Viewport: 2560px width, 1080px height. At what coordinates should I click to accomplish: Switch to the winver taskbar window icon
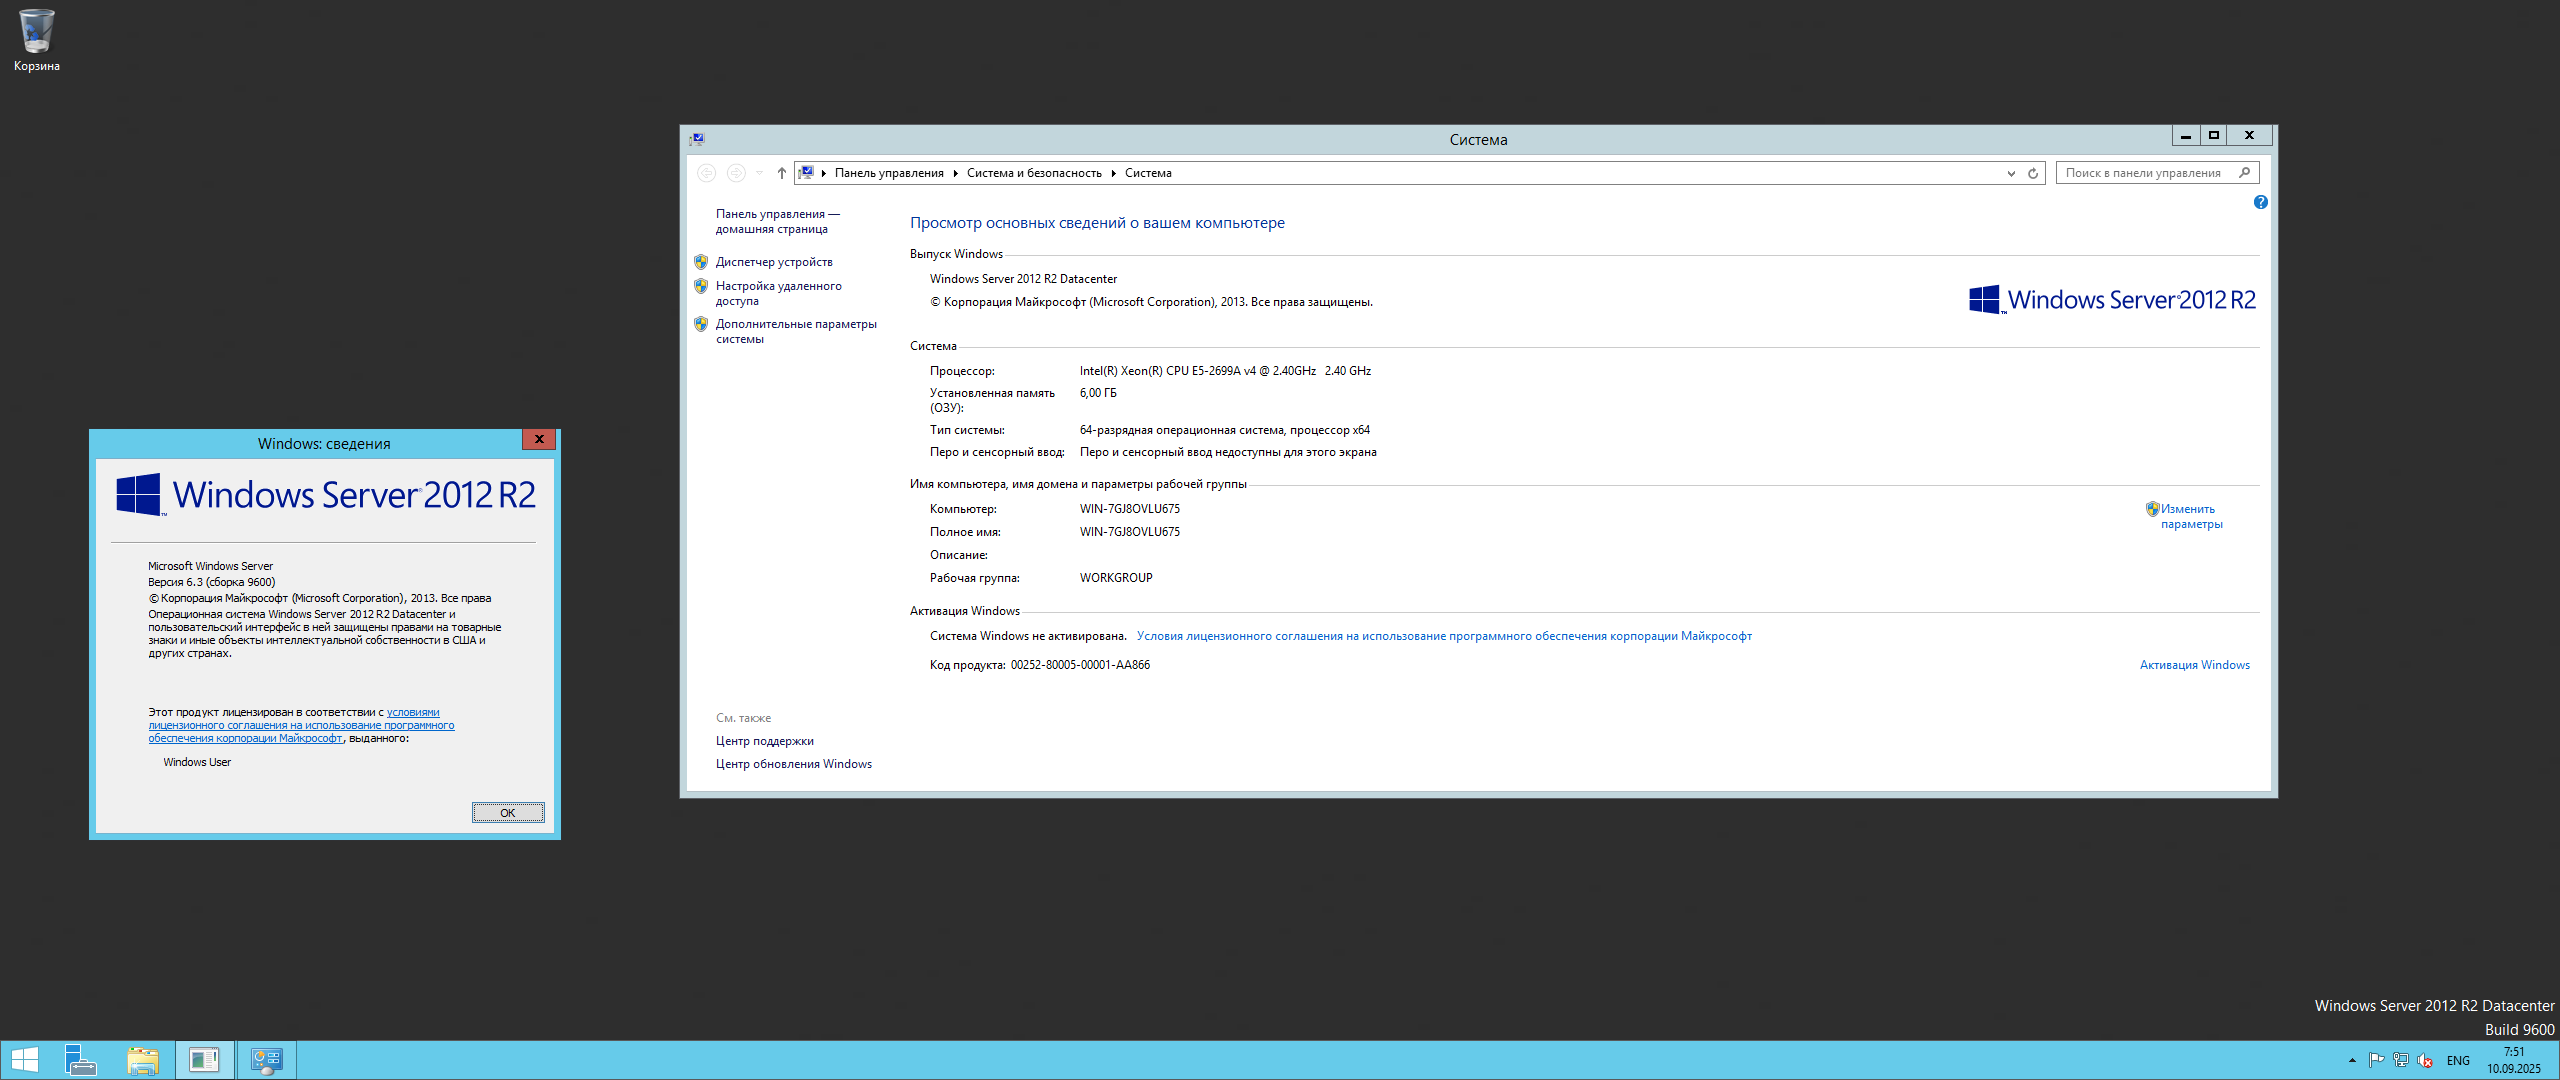coord(205,1060)
